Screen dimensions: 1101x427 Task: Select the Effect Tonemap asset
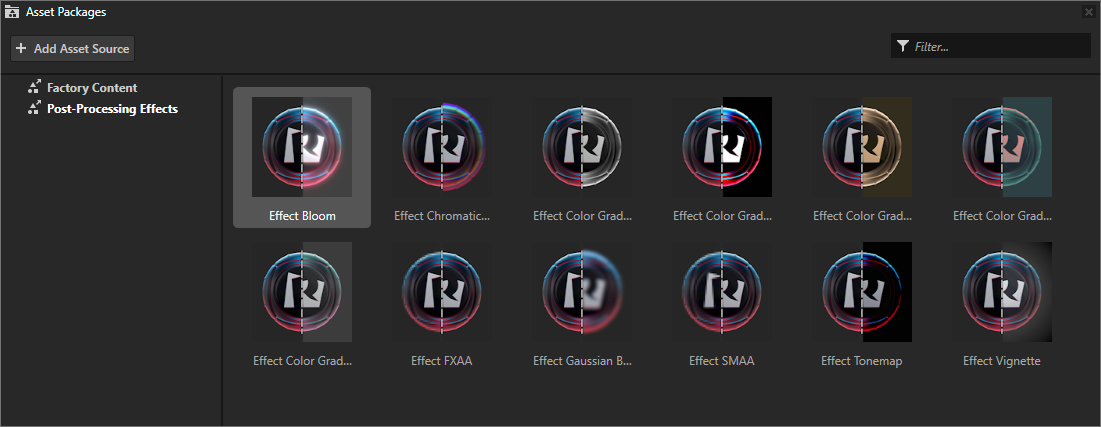click(862, 303)
